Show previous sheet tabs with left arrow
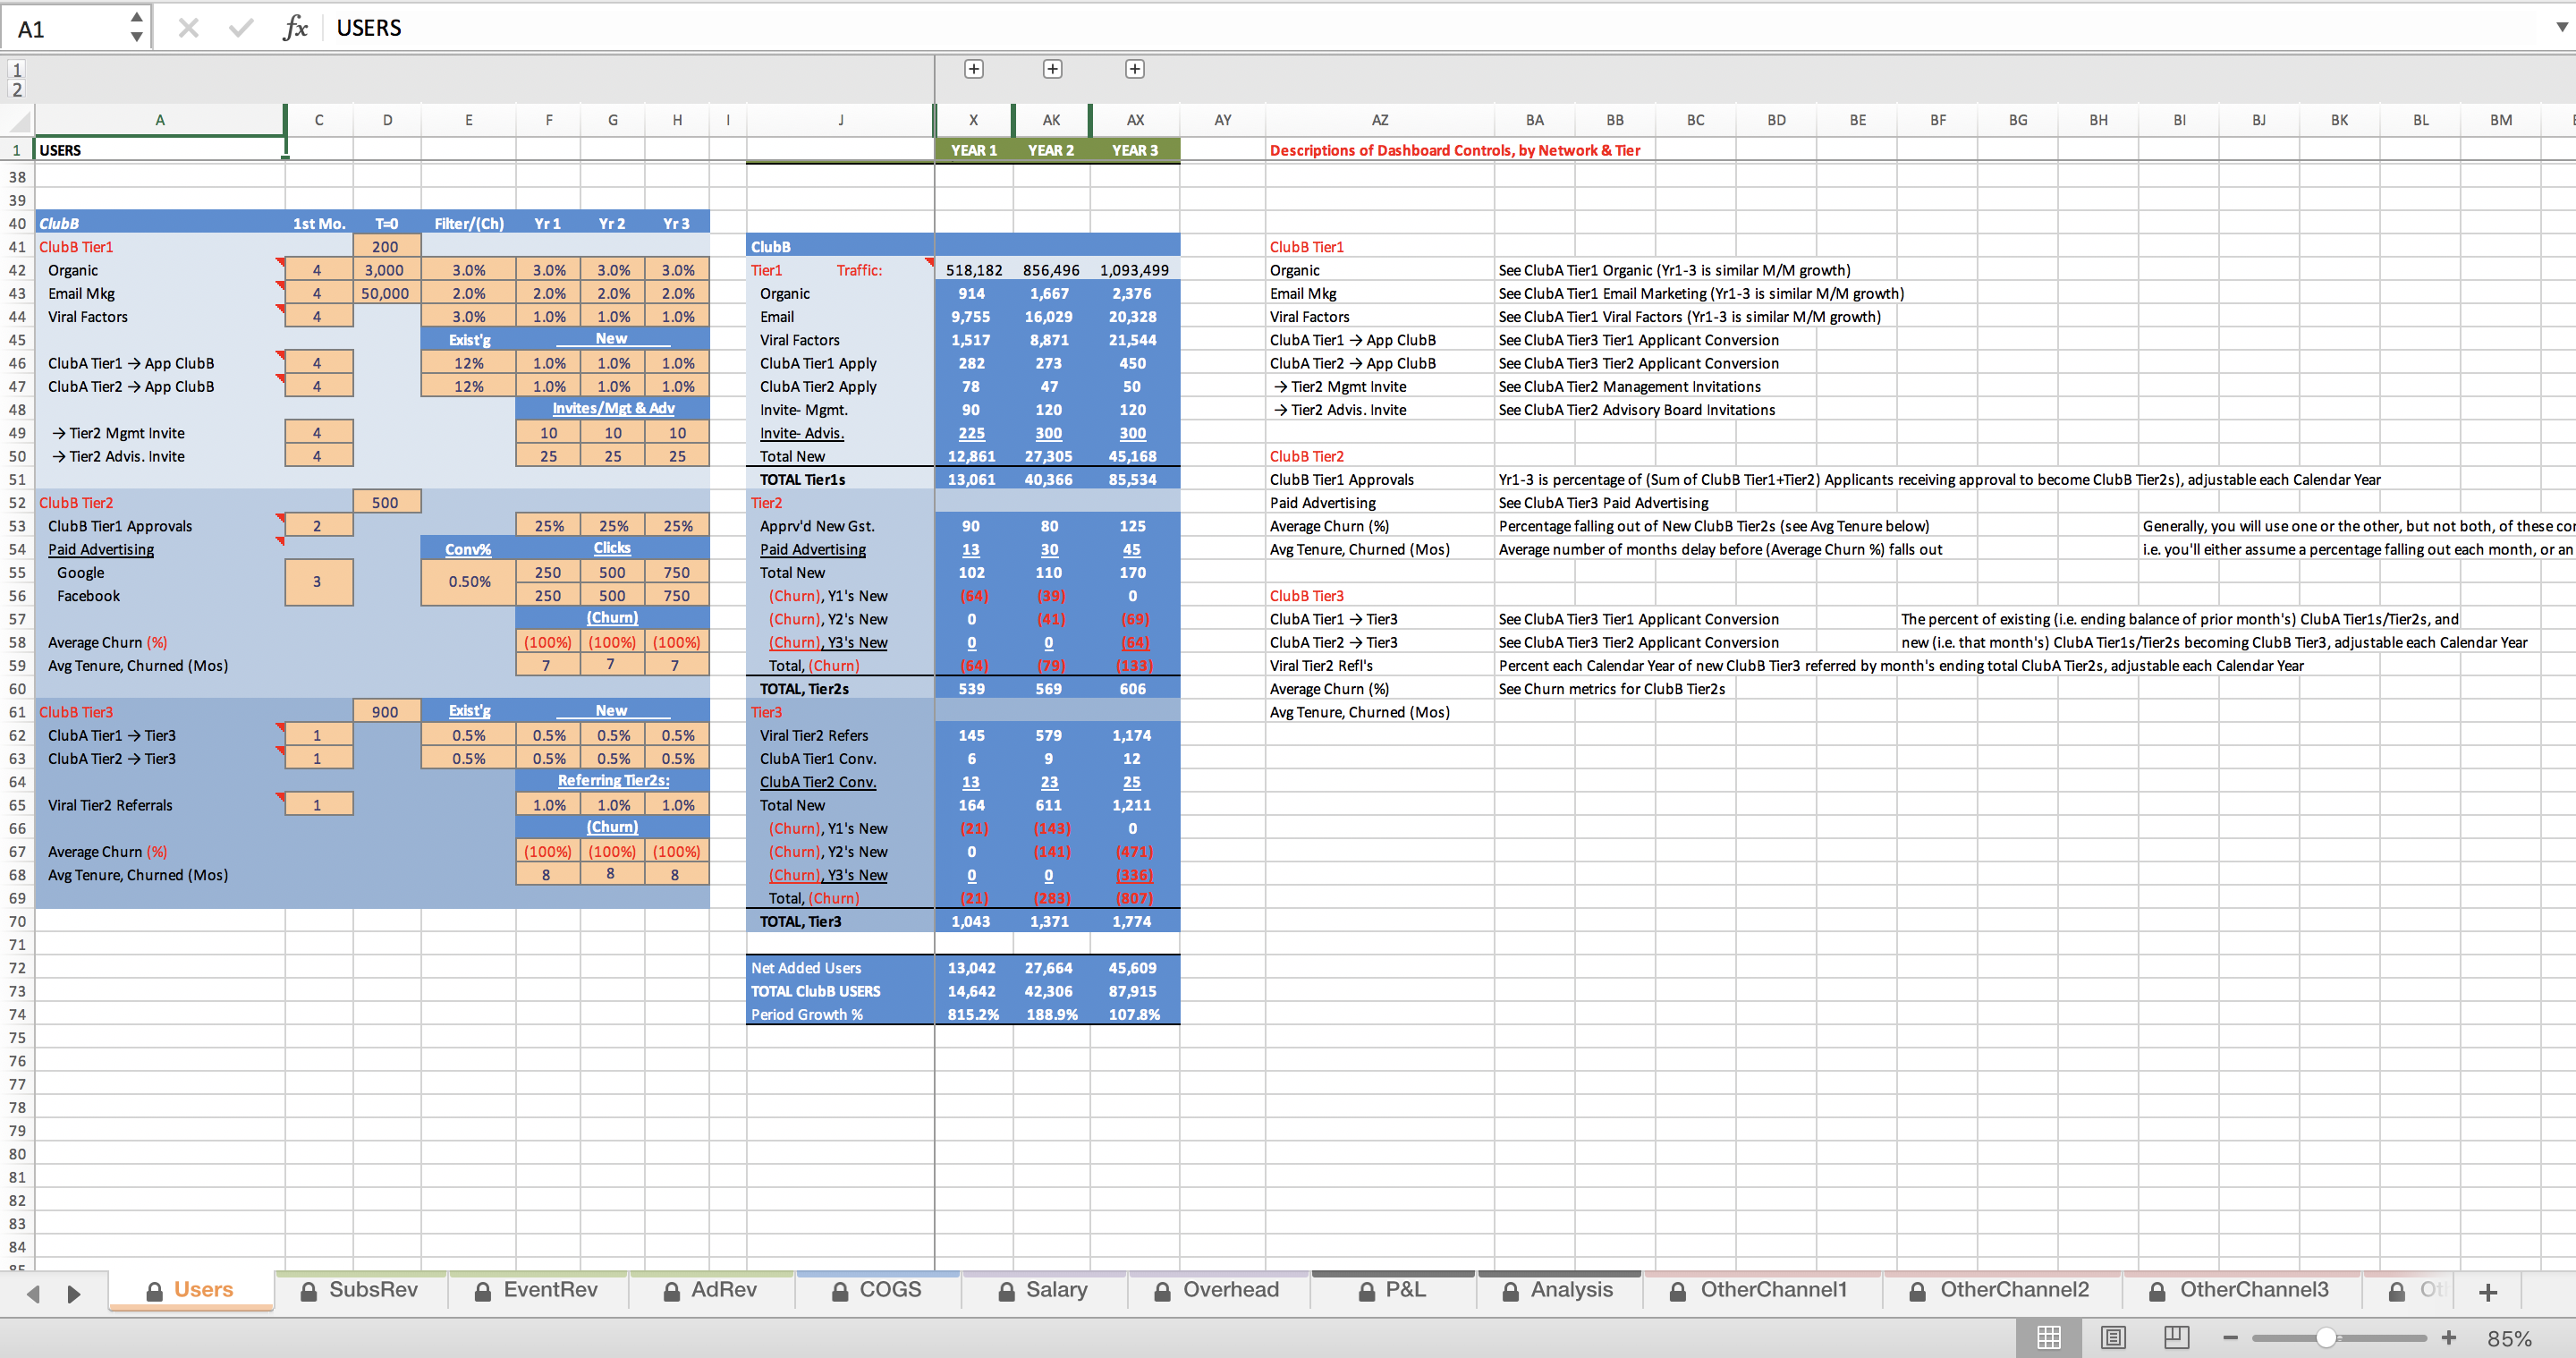This screenshot has width=2576, height=1358. [x=33, y=1293]
